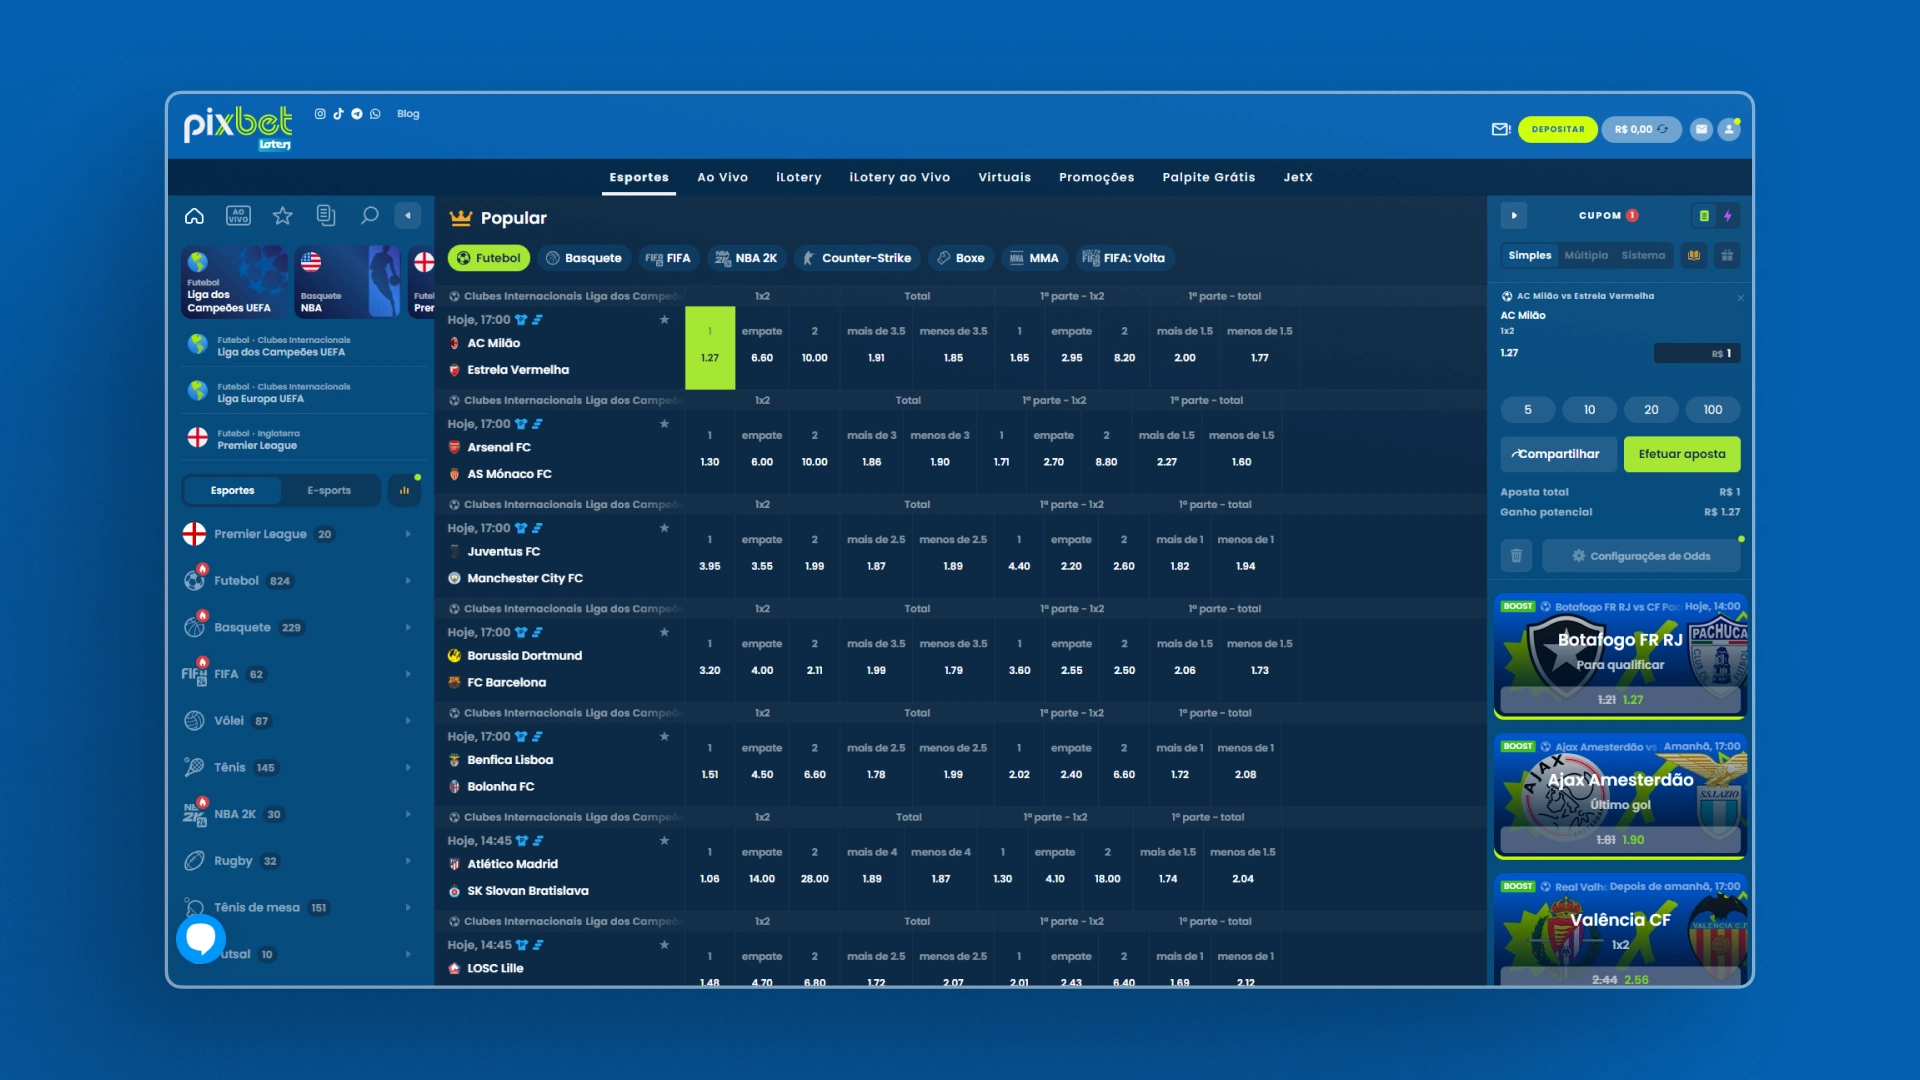Open the Promoções tab
The image size is (1920, 1080).
(1097, 177)
